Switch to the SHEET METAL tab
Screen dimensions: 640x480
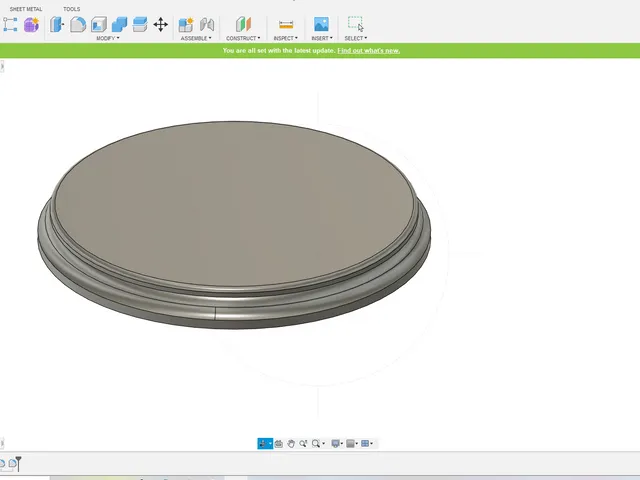click(26, 9)
